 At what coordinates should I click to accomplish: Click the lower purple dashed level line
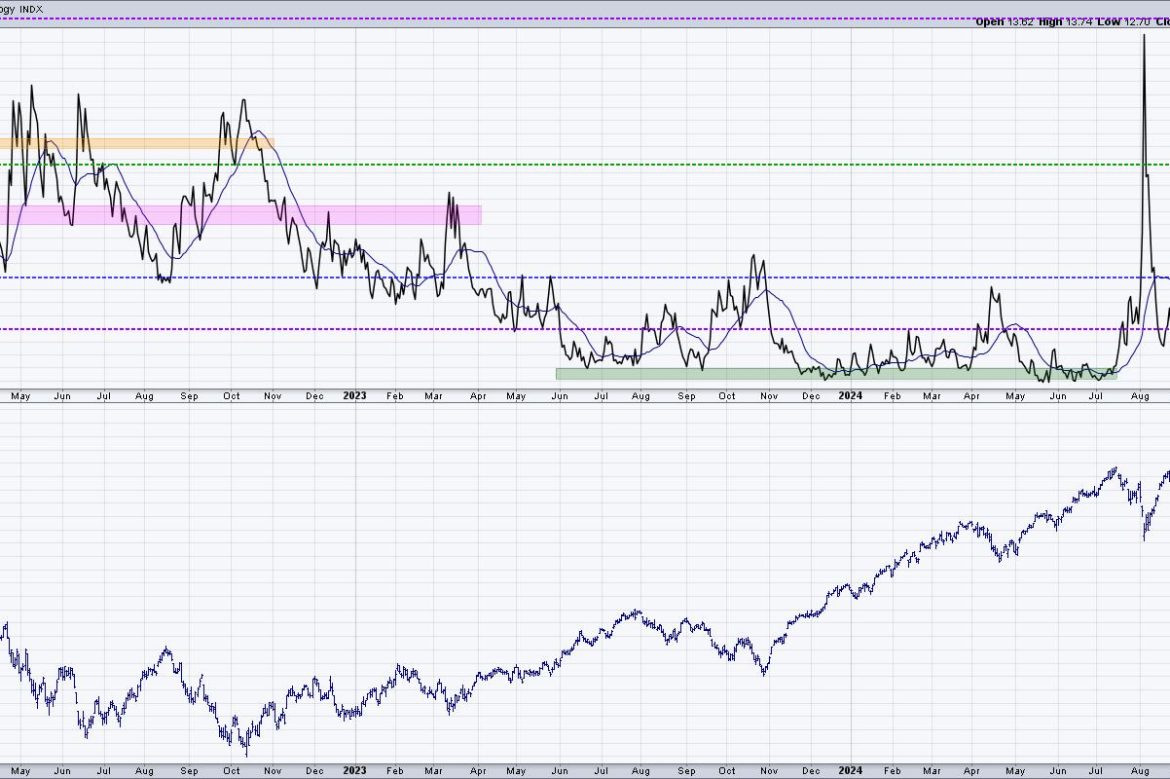[600, 329]
